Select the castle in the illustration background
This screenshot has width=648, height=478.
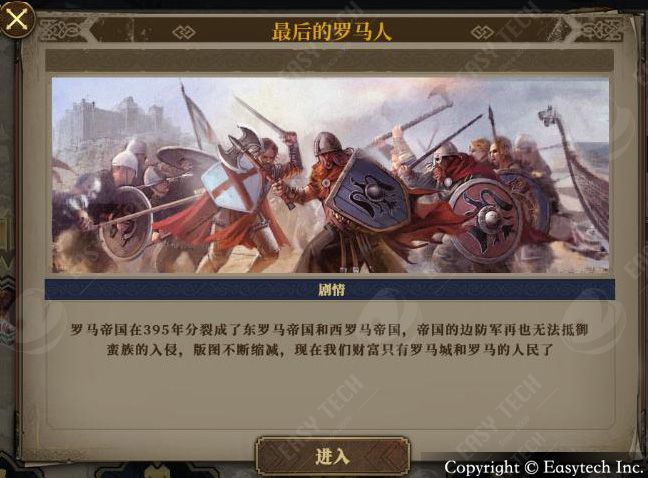tap(108, 119)
